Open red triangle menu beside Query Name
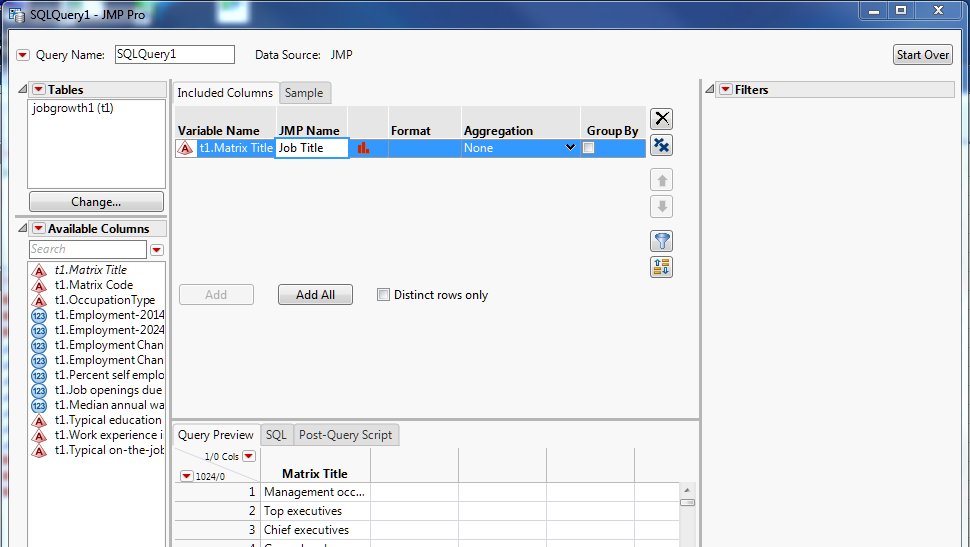This screenshot has height=547, width=970. pos(23,55)
